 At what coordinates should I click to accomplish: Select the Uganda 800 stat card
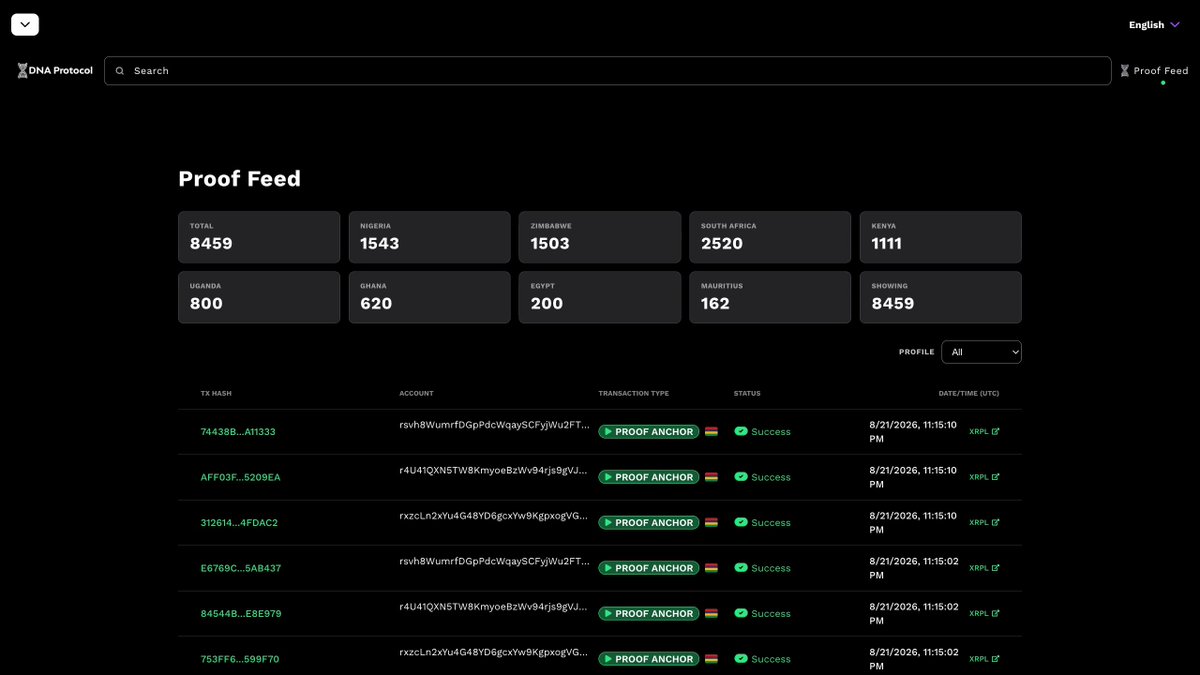[259, 297]
